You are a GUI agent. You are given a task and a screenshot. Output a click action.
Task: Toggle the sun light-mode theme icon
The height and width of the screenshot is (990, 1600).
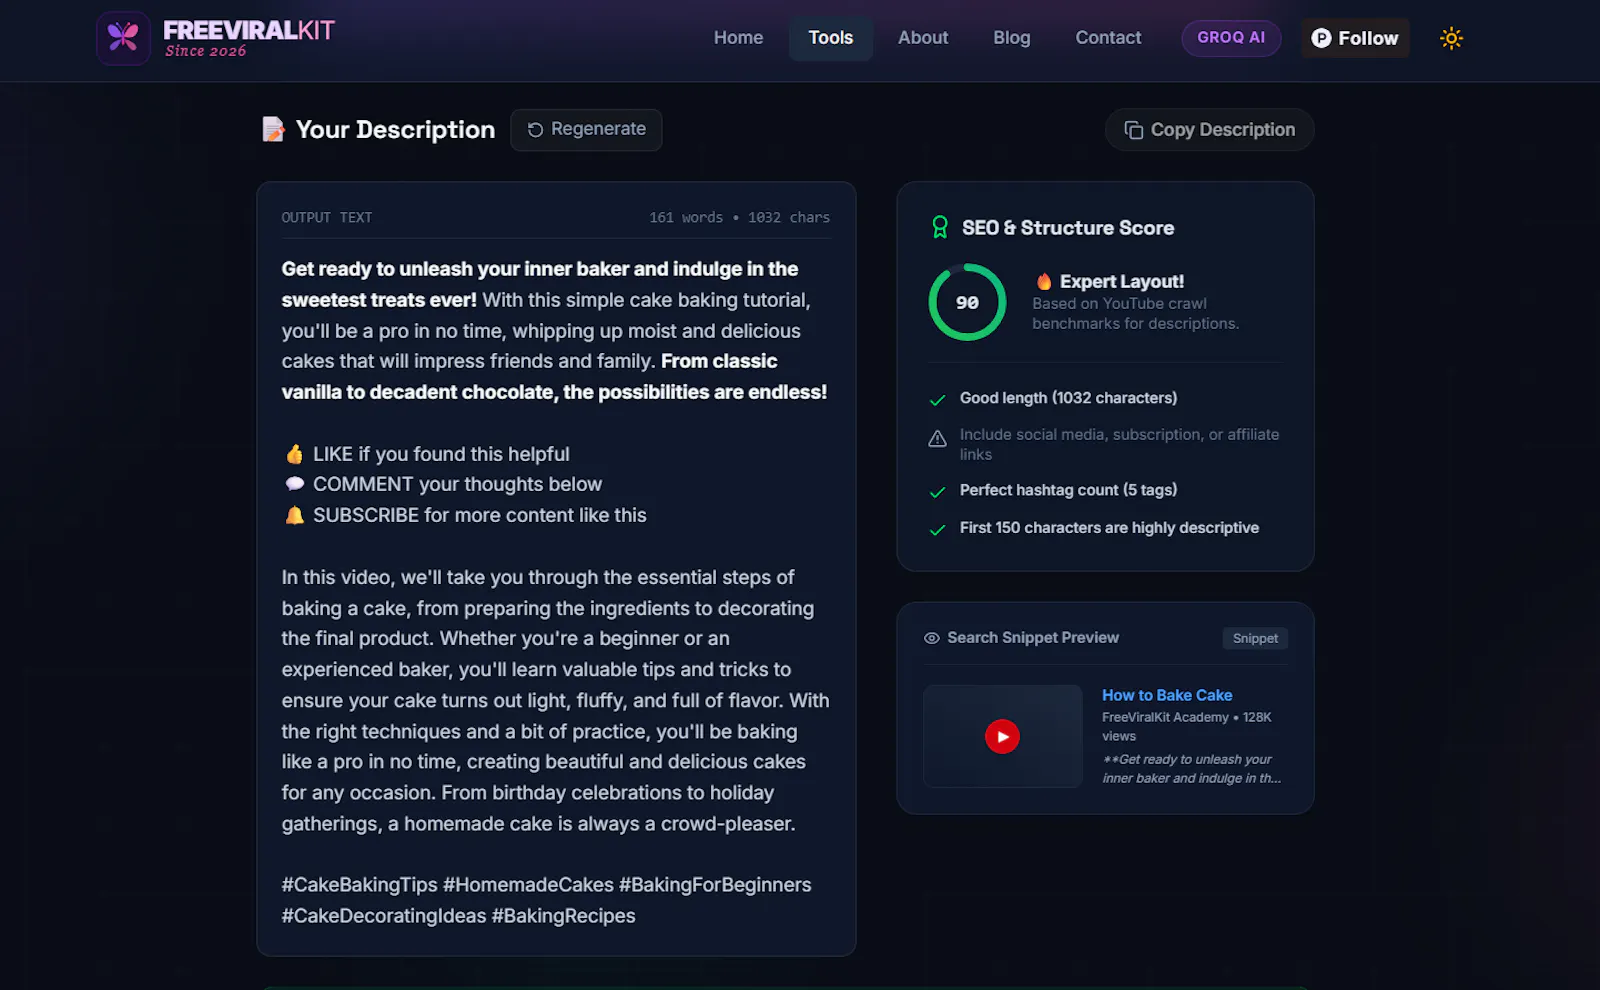(1451, 38)
